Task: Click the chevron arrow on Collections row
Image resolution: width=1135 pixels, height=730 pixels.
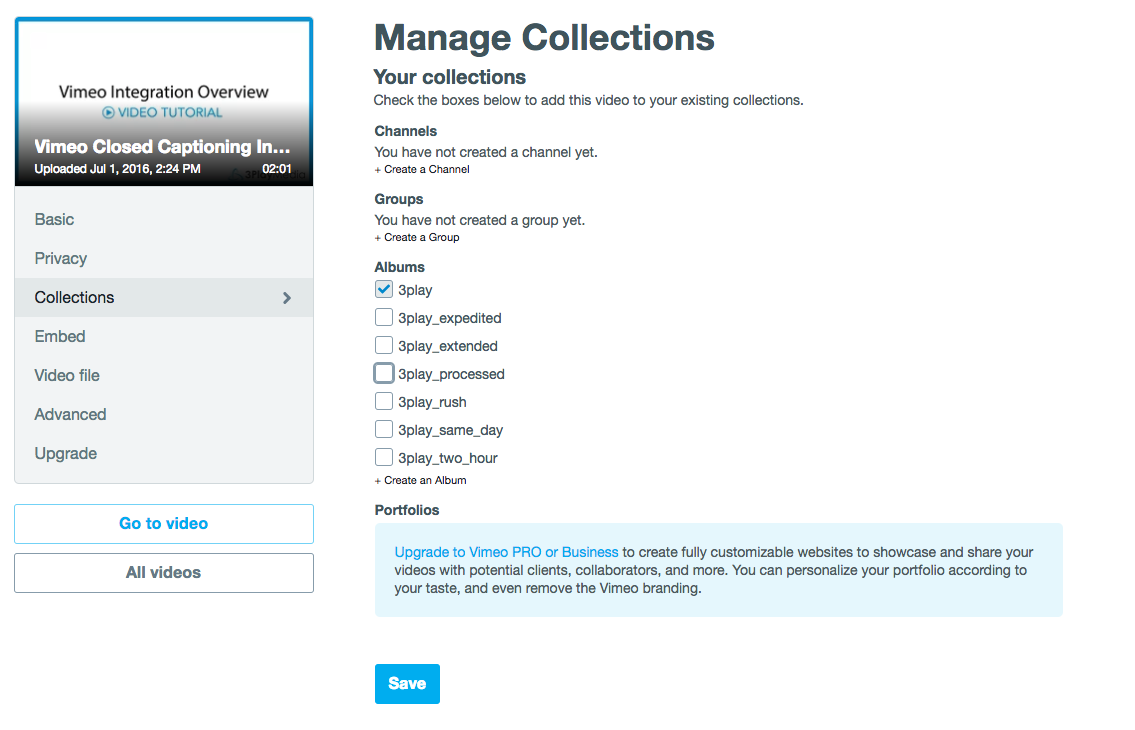Action: coord(287,298)
